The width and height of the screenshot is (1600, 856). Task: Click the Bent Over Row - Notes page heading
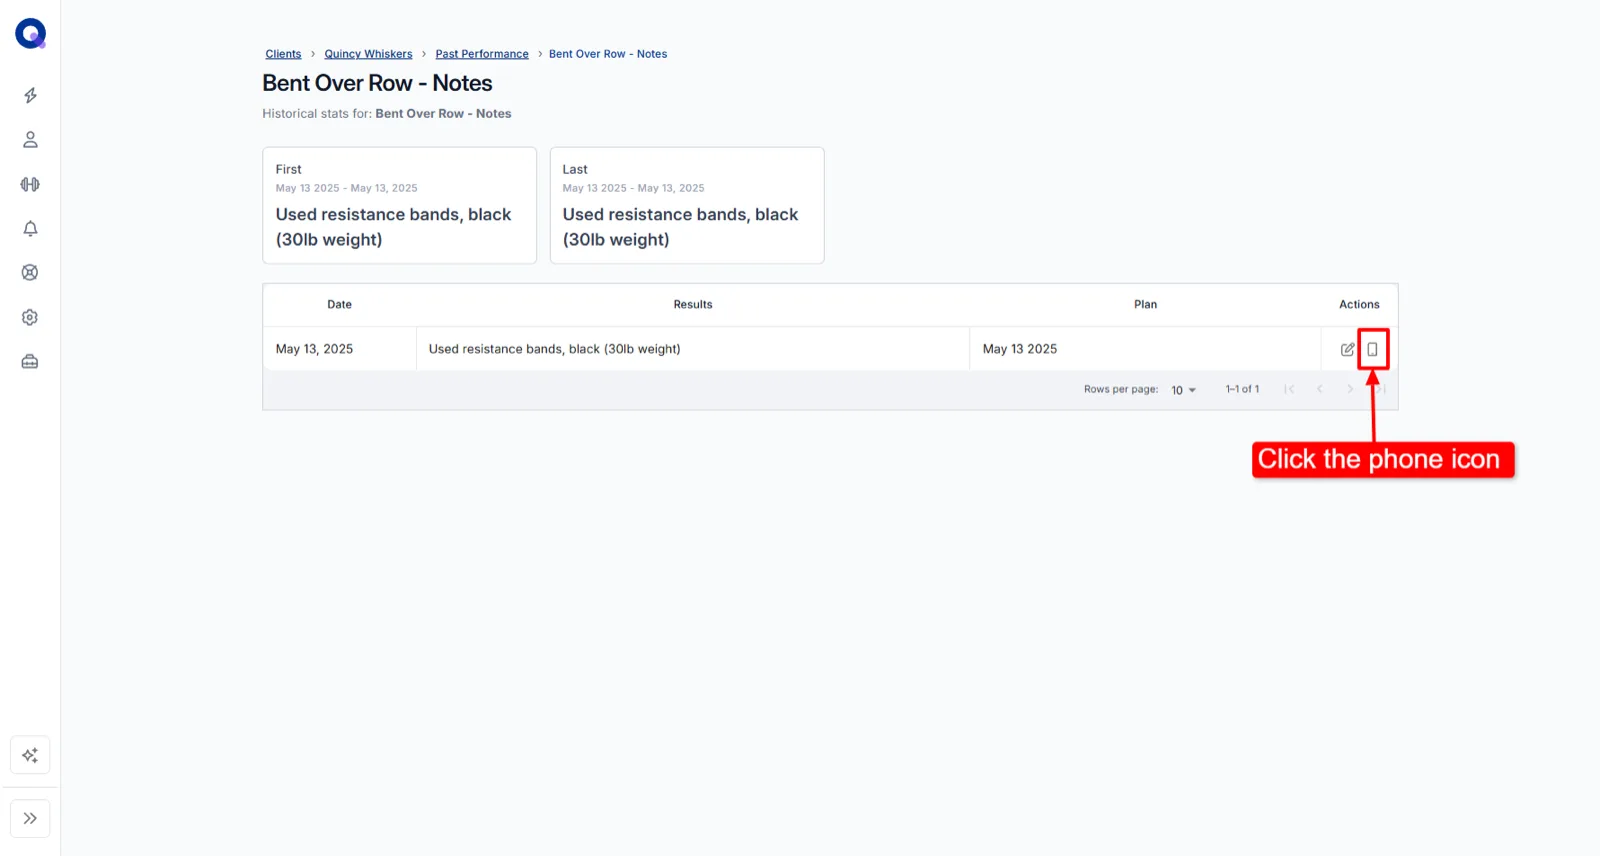point(377,83)
